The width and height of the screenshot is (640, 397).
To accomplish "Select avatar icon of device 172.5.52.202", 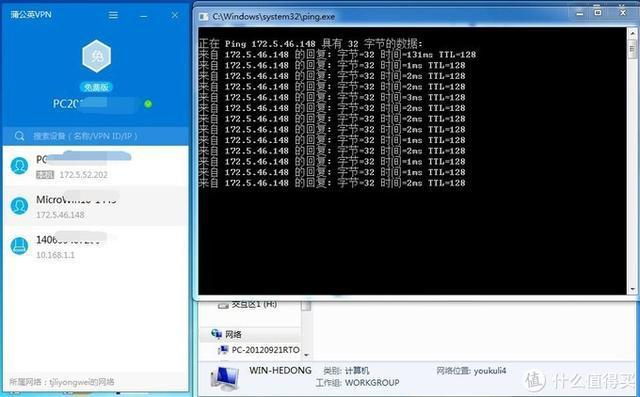I will click(19, 166).
